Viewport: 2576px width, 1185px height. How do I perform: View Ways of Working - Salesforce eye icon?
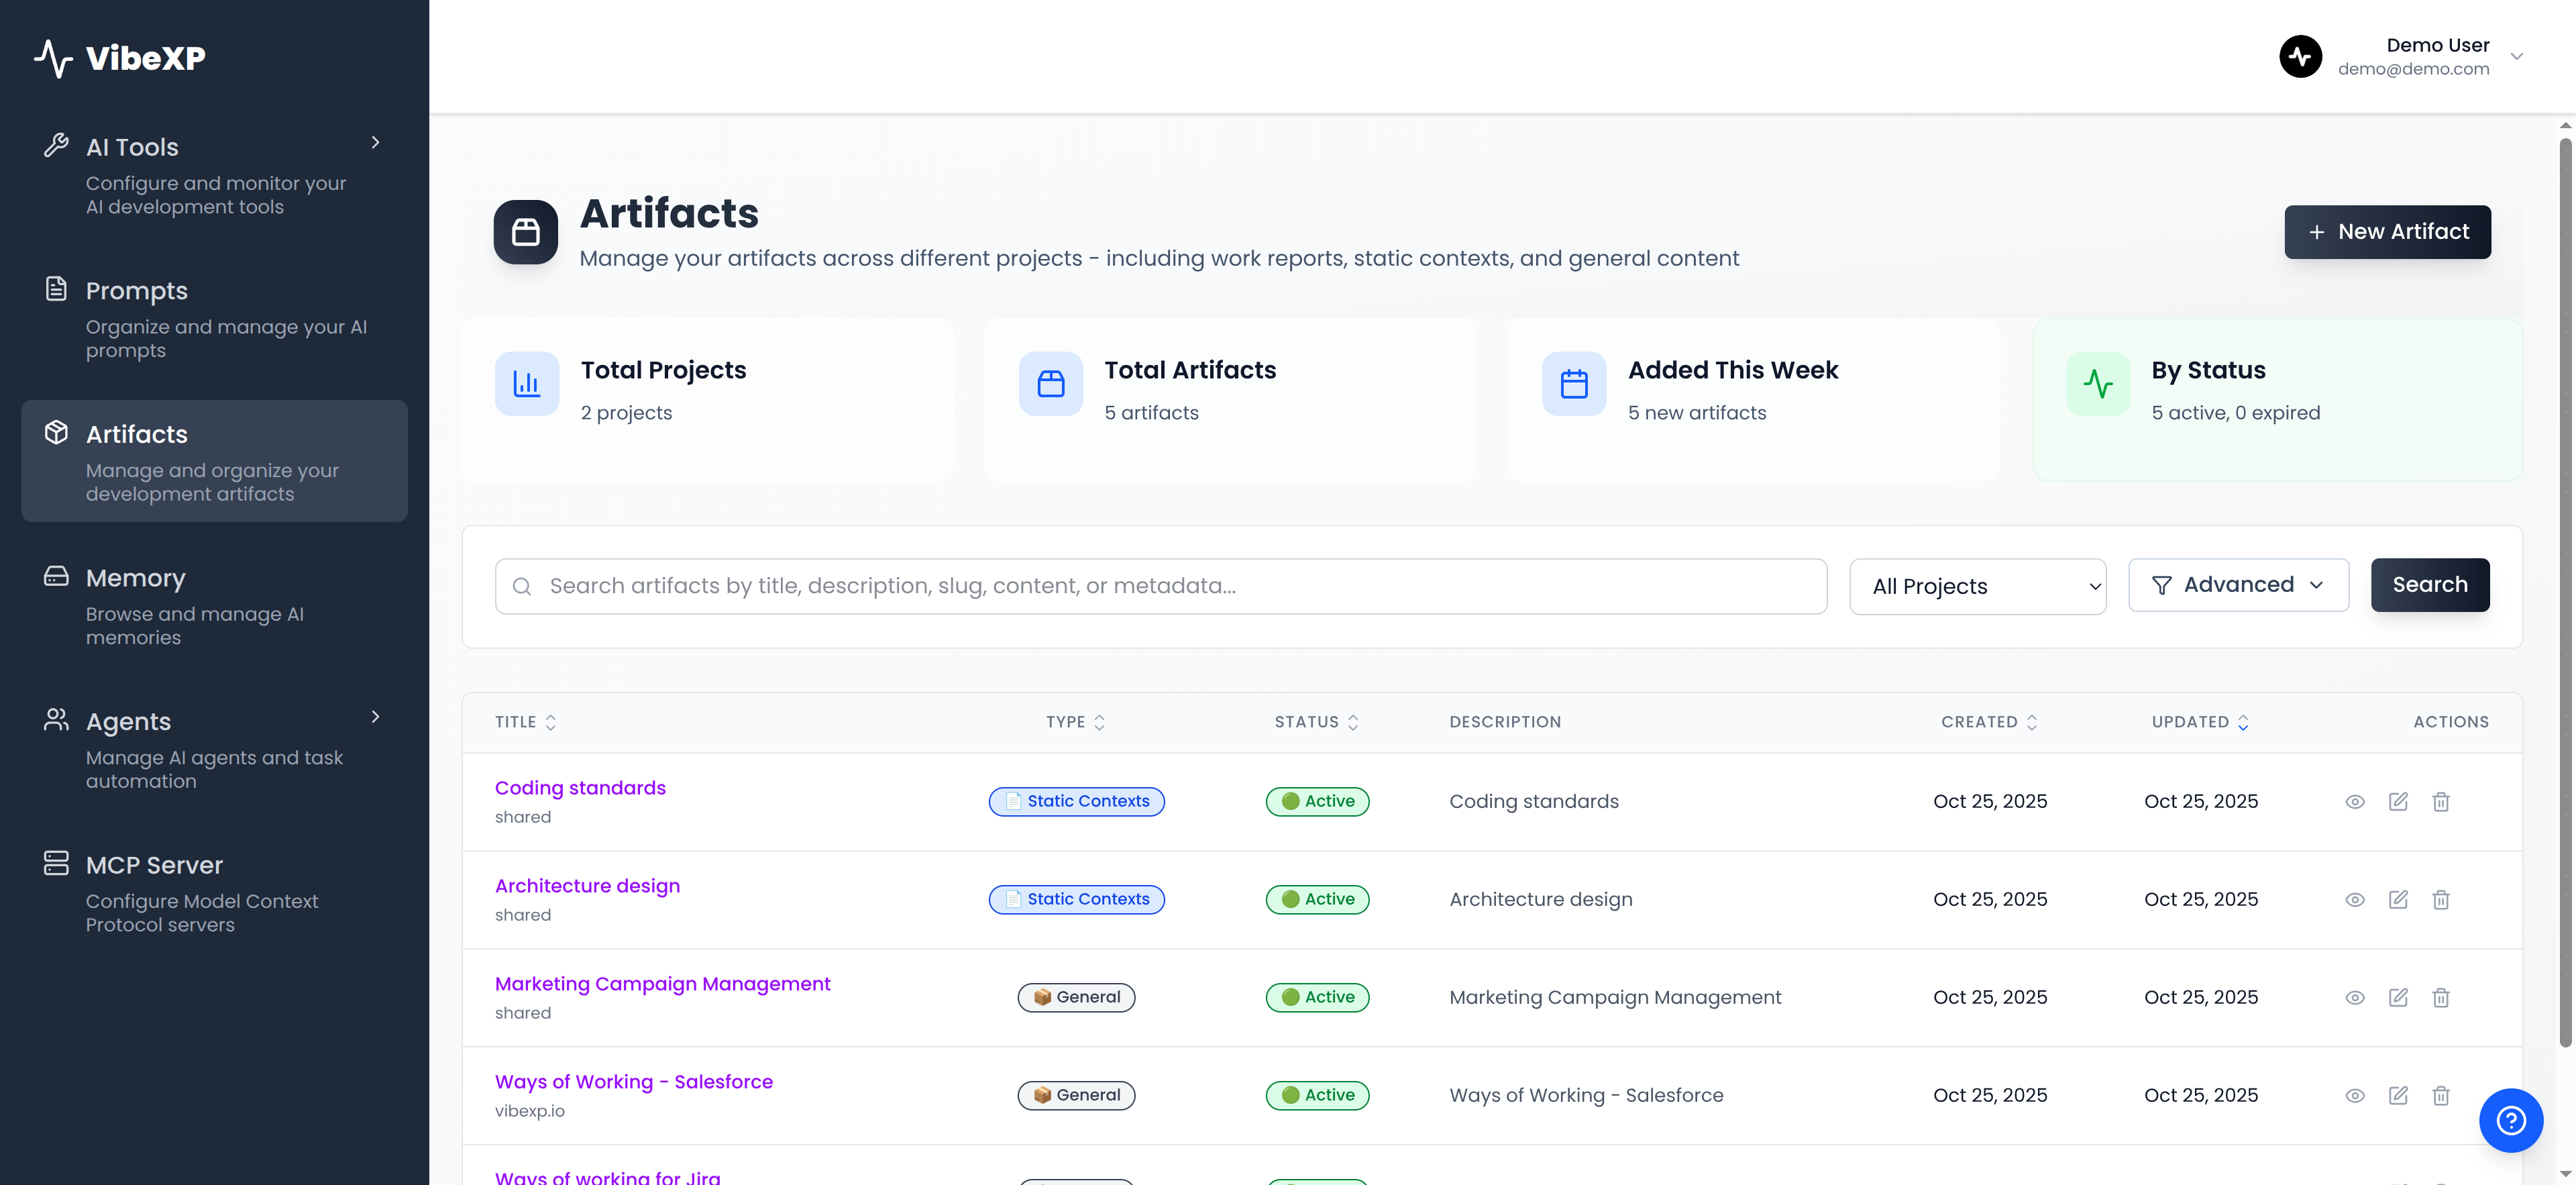pyautogui.click(x=2355, y=1095)
